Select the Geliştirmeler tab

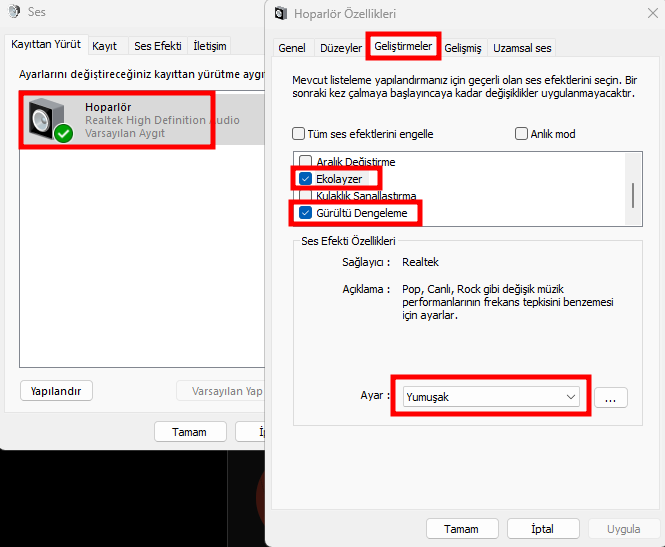[403, 46]
